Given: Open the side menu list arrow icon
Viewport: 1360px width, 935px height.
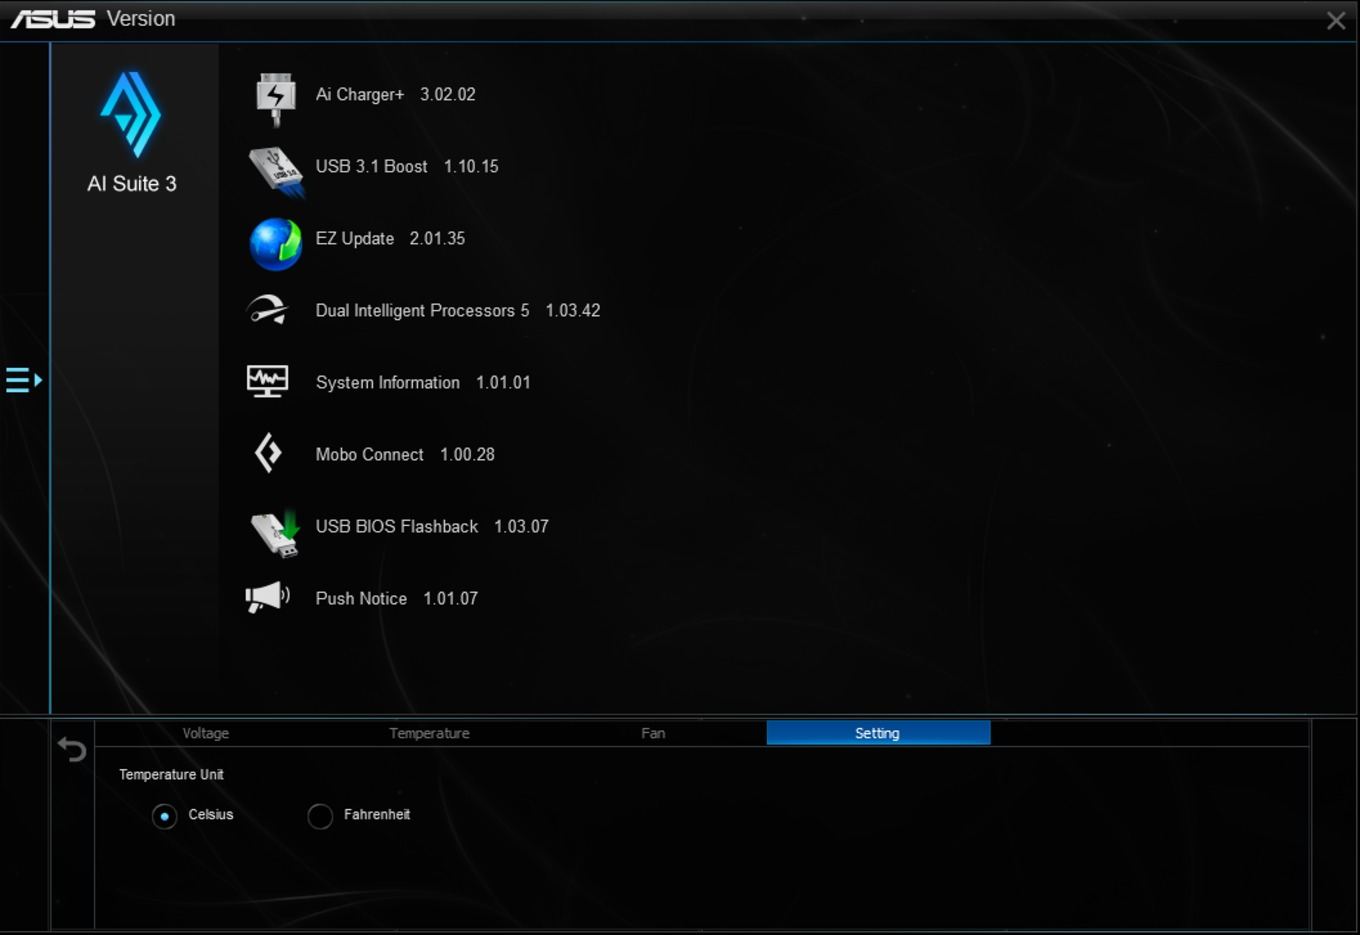Looking at the screenshot, I should (23, 380).
